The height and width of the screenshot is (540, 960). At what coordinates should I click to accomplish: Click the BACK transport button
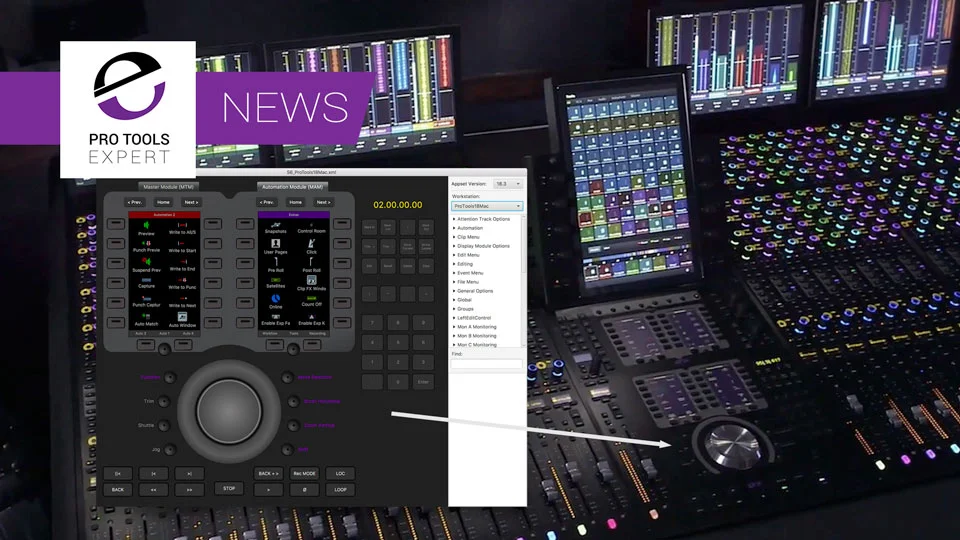click(118, 490)
